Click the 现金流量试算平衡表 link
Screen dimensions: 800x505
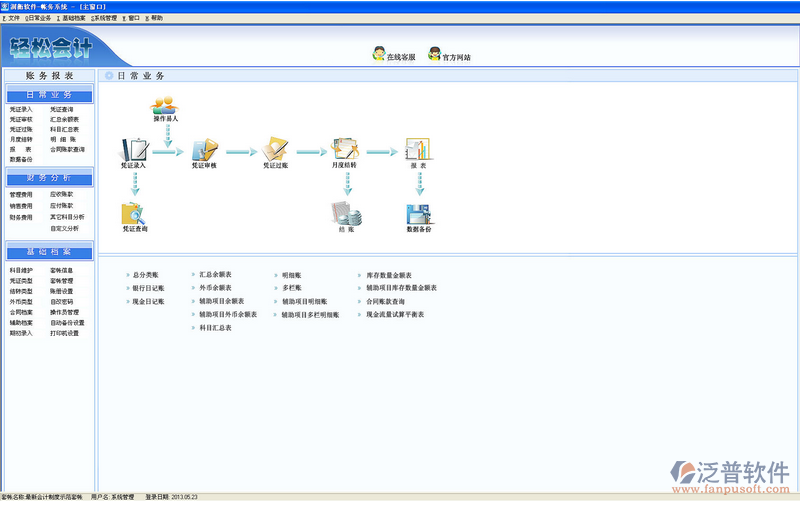pos(395,314)
